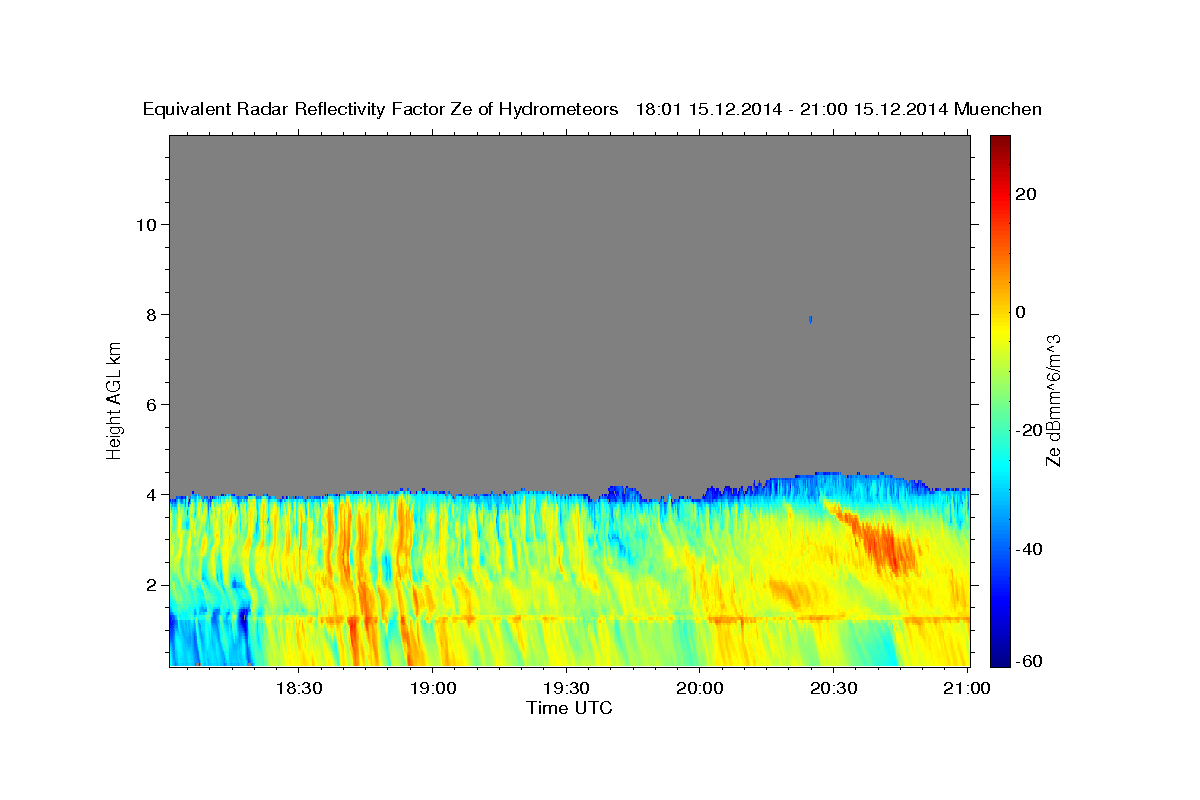Screen dimensions: 1200x800
Task: Click the colorbar value label 0
Action: pyautogui.click(x=1022, y=312)
